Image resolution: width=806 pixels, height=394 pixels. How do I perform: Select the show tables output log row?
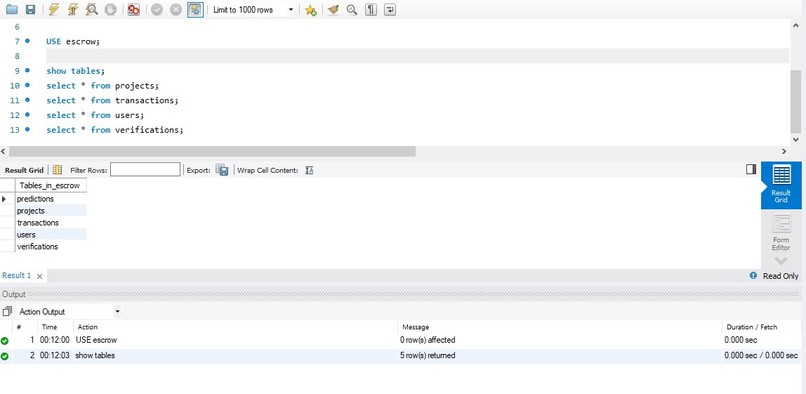pyautogui.click(x=400, y=355)
